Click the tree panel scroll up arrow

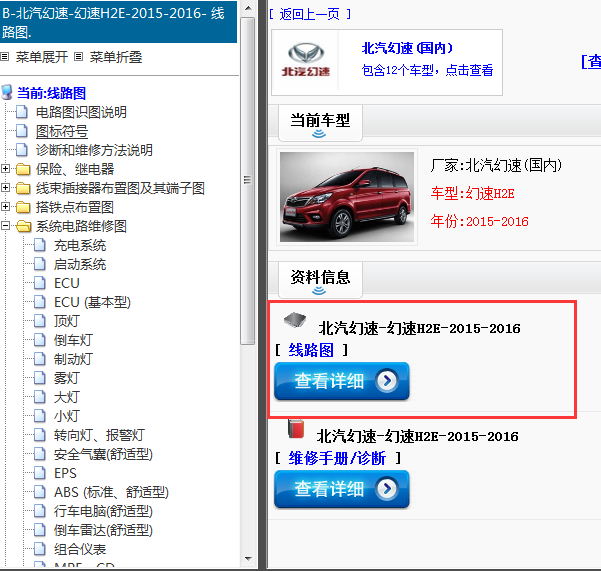pyautogui.click(x=248, y=8)
